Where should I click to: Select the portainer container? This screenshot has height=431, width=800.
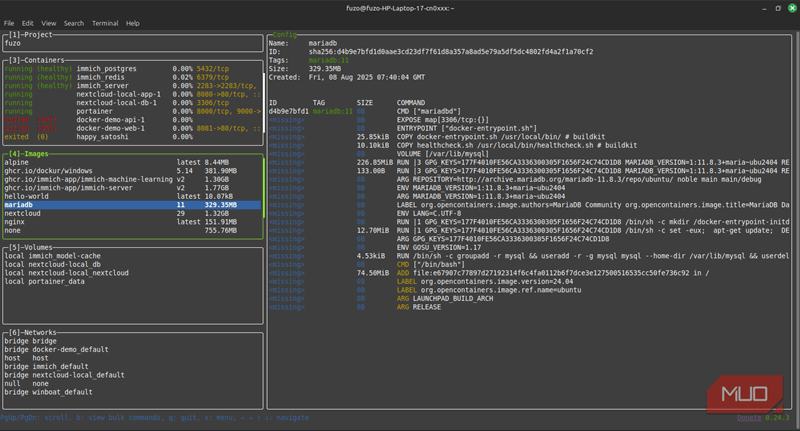click(133, 111)
